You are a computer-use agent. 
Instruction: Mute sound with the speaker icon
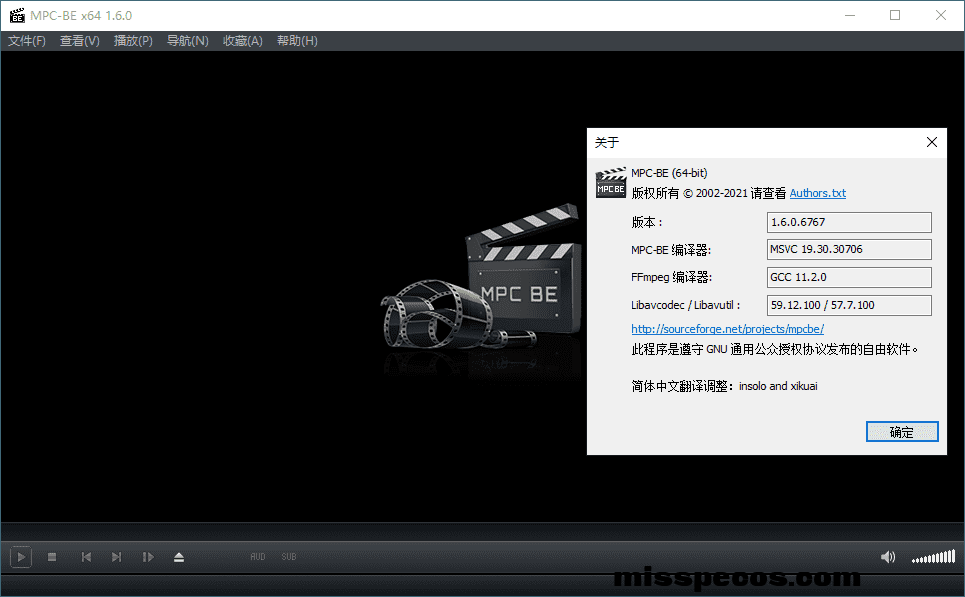pyautogui.click(x=887, y=557)
